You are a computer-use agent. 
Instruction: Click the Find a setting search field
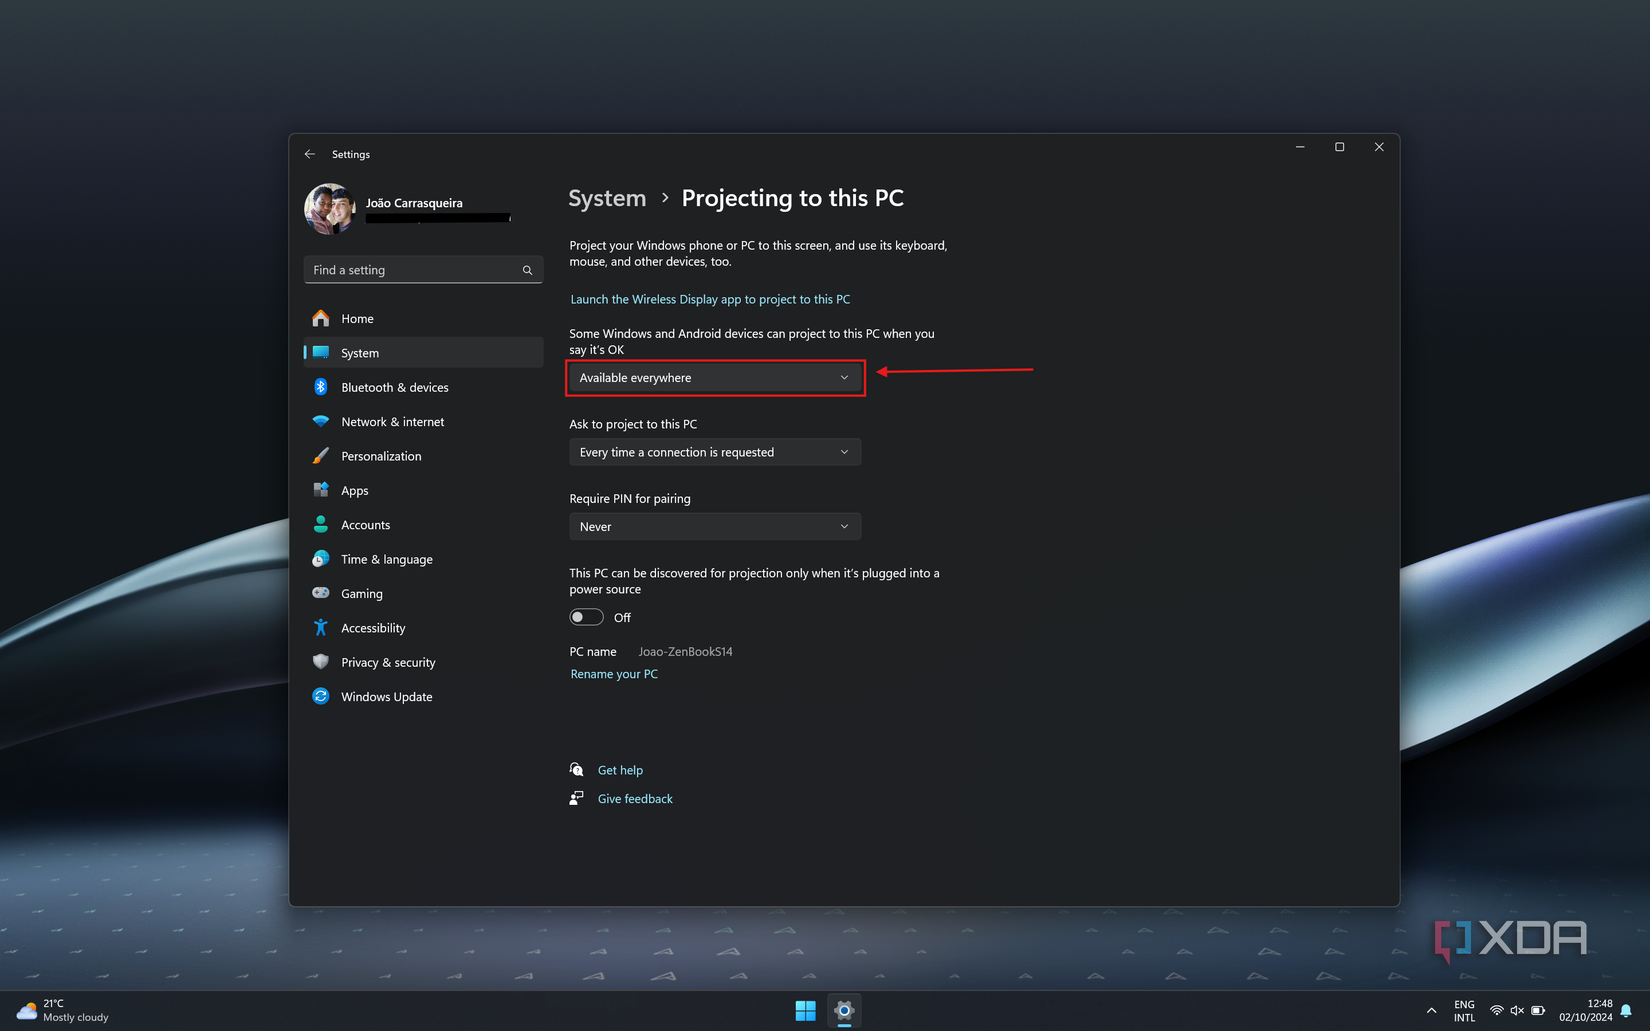coord(423,270)
